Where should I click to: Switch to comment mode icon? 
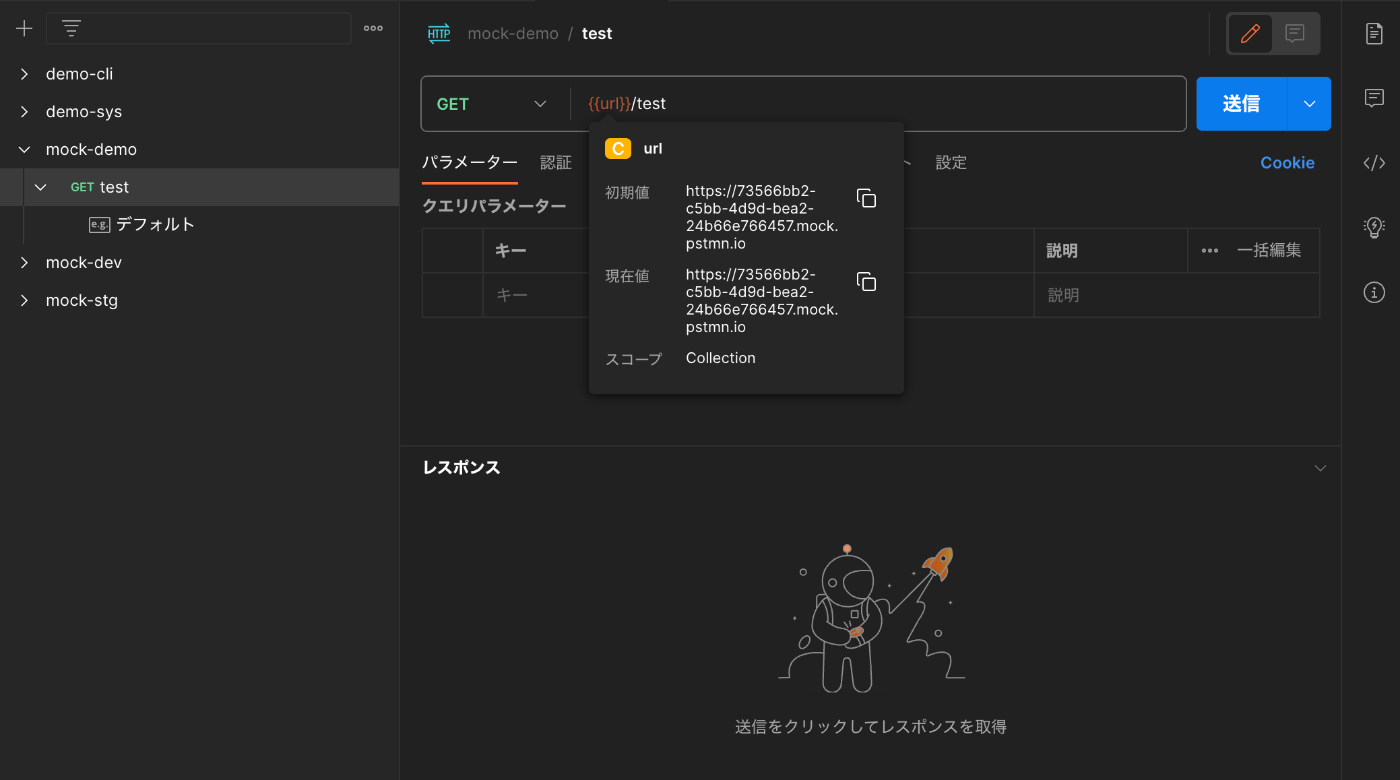[1295, 33]
